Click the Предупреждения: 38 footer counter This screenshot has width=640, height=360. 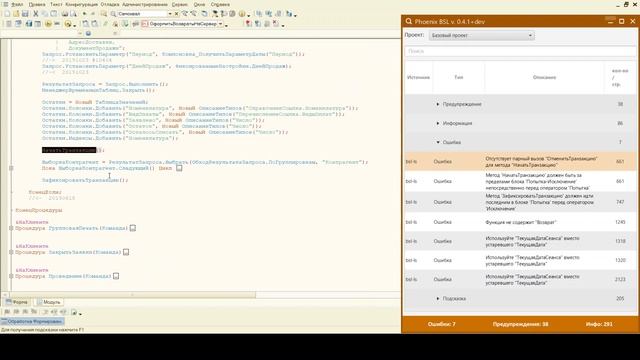[x=520, y=324]
